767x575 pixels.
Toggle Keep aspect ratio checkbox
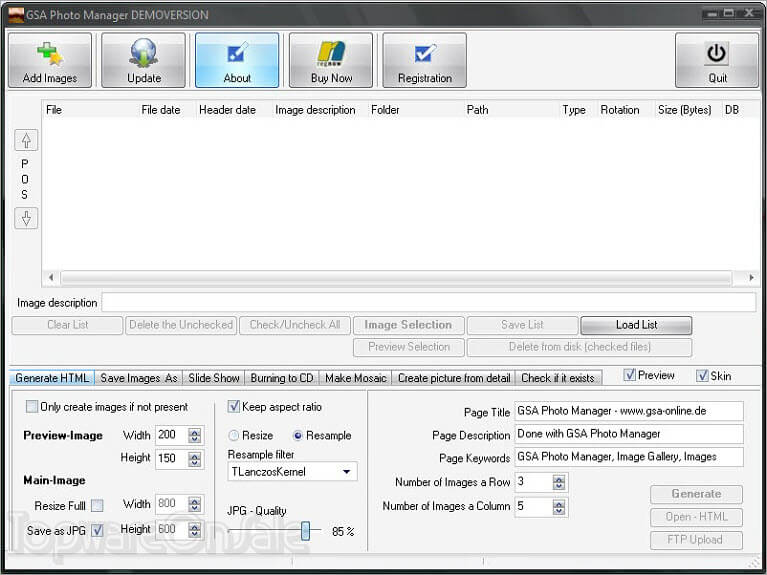click(x=234, y=406)
